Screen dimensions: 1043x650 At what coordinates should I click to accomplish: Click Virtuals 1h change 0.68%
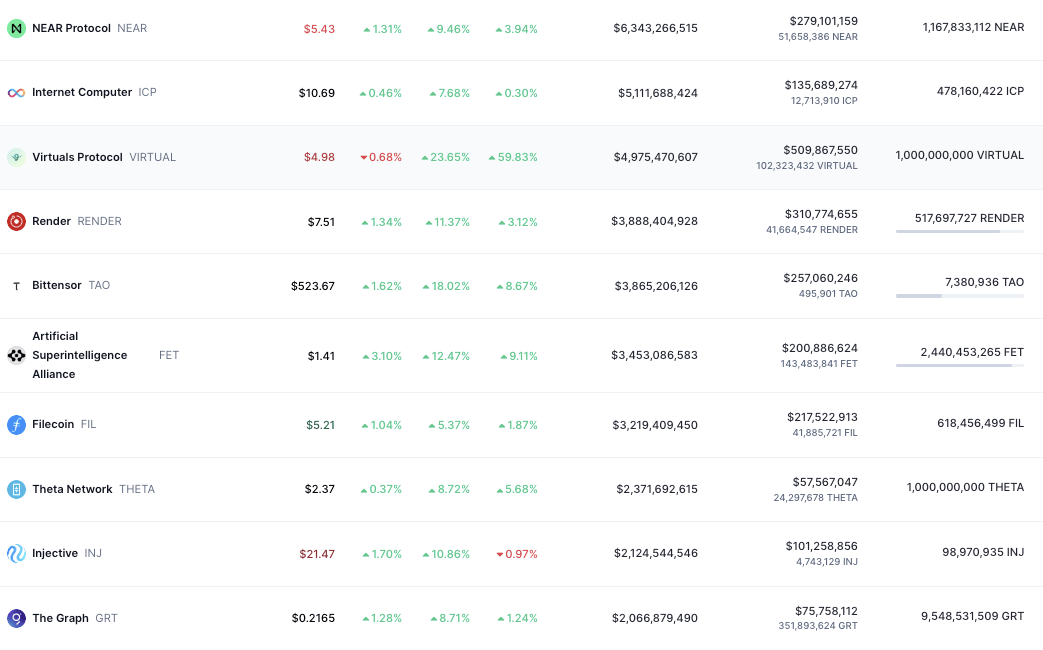[381, 157]
